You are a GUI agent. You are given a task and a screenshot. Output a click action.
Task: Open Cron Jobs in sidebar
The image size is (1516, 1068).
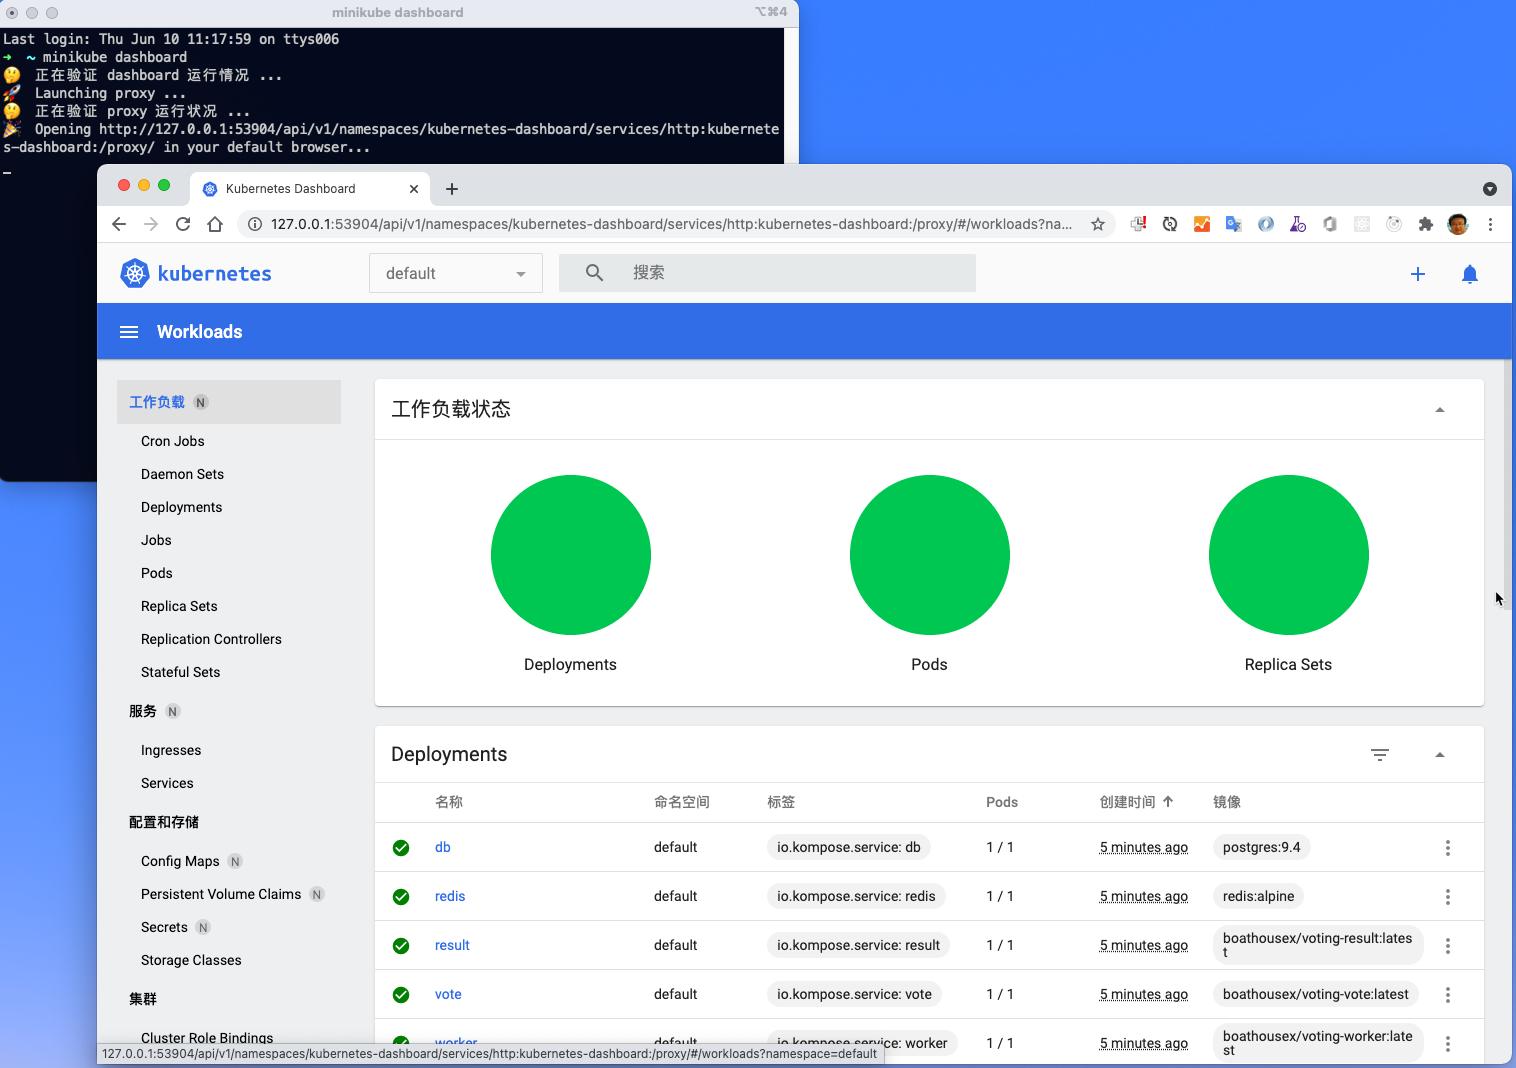coord(172,441)
